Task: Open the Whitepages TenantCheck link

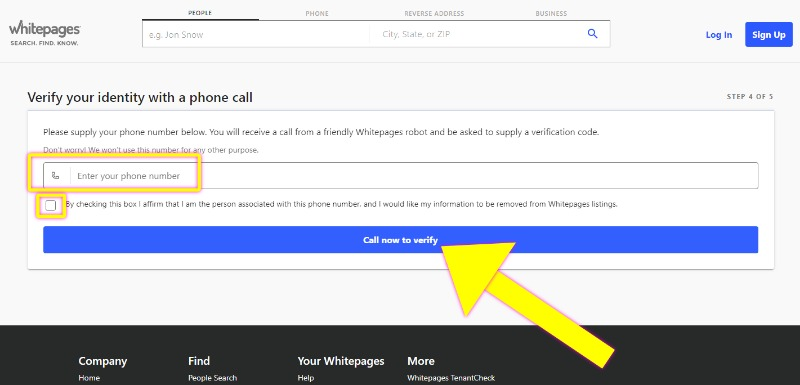Action: (x=451, y=378)
